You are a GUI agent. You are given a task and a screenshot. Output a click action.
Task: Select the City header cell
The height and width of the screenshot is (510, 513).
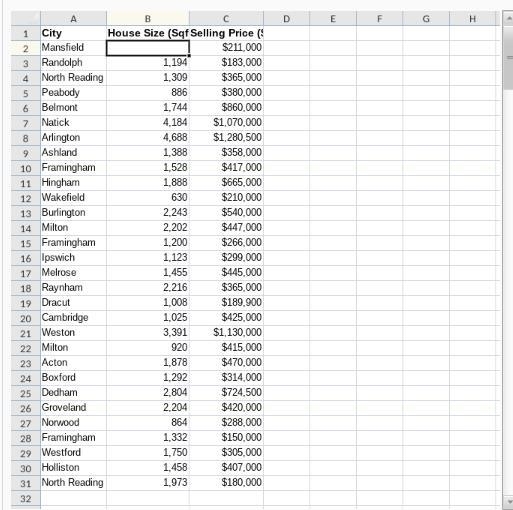coord(73,33)
